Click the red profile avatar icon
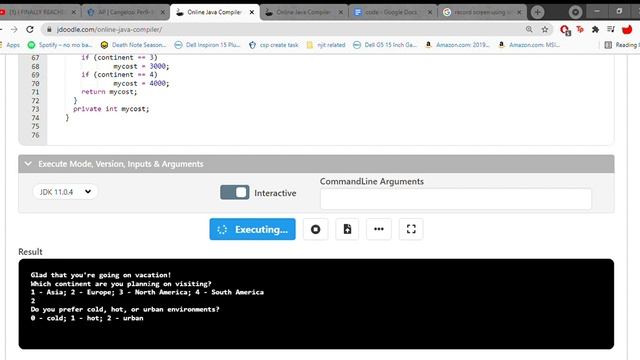 (627, 29)
